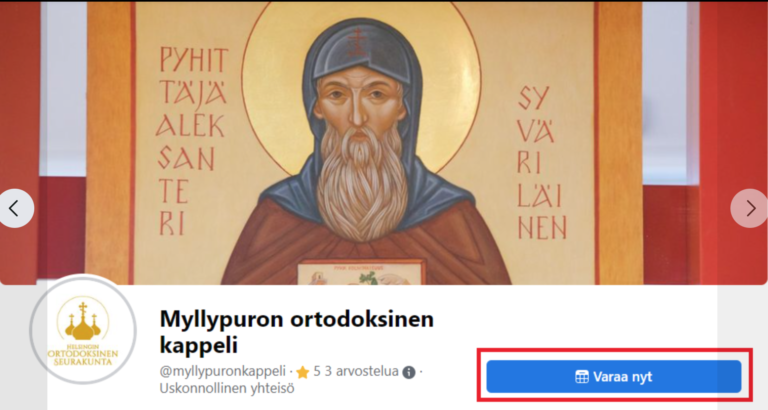
Task: Advance to the next cover photo
Action: 749,208
